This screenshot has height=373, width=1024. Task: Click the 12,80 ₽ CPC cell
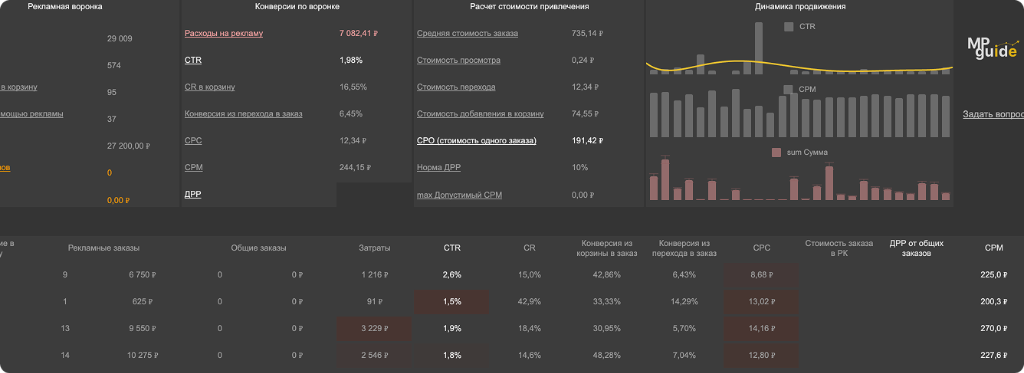(761, 355)
